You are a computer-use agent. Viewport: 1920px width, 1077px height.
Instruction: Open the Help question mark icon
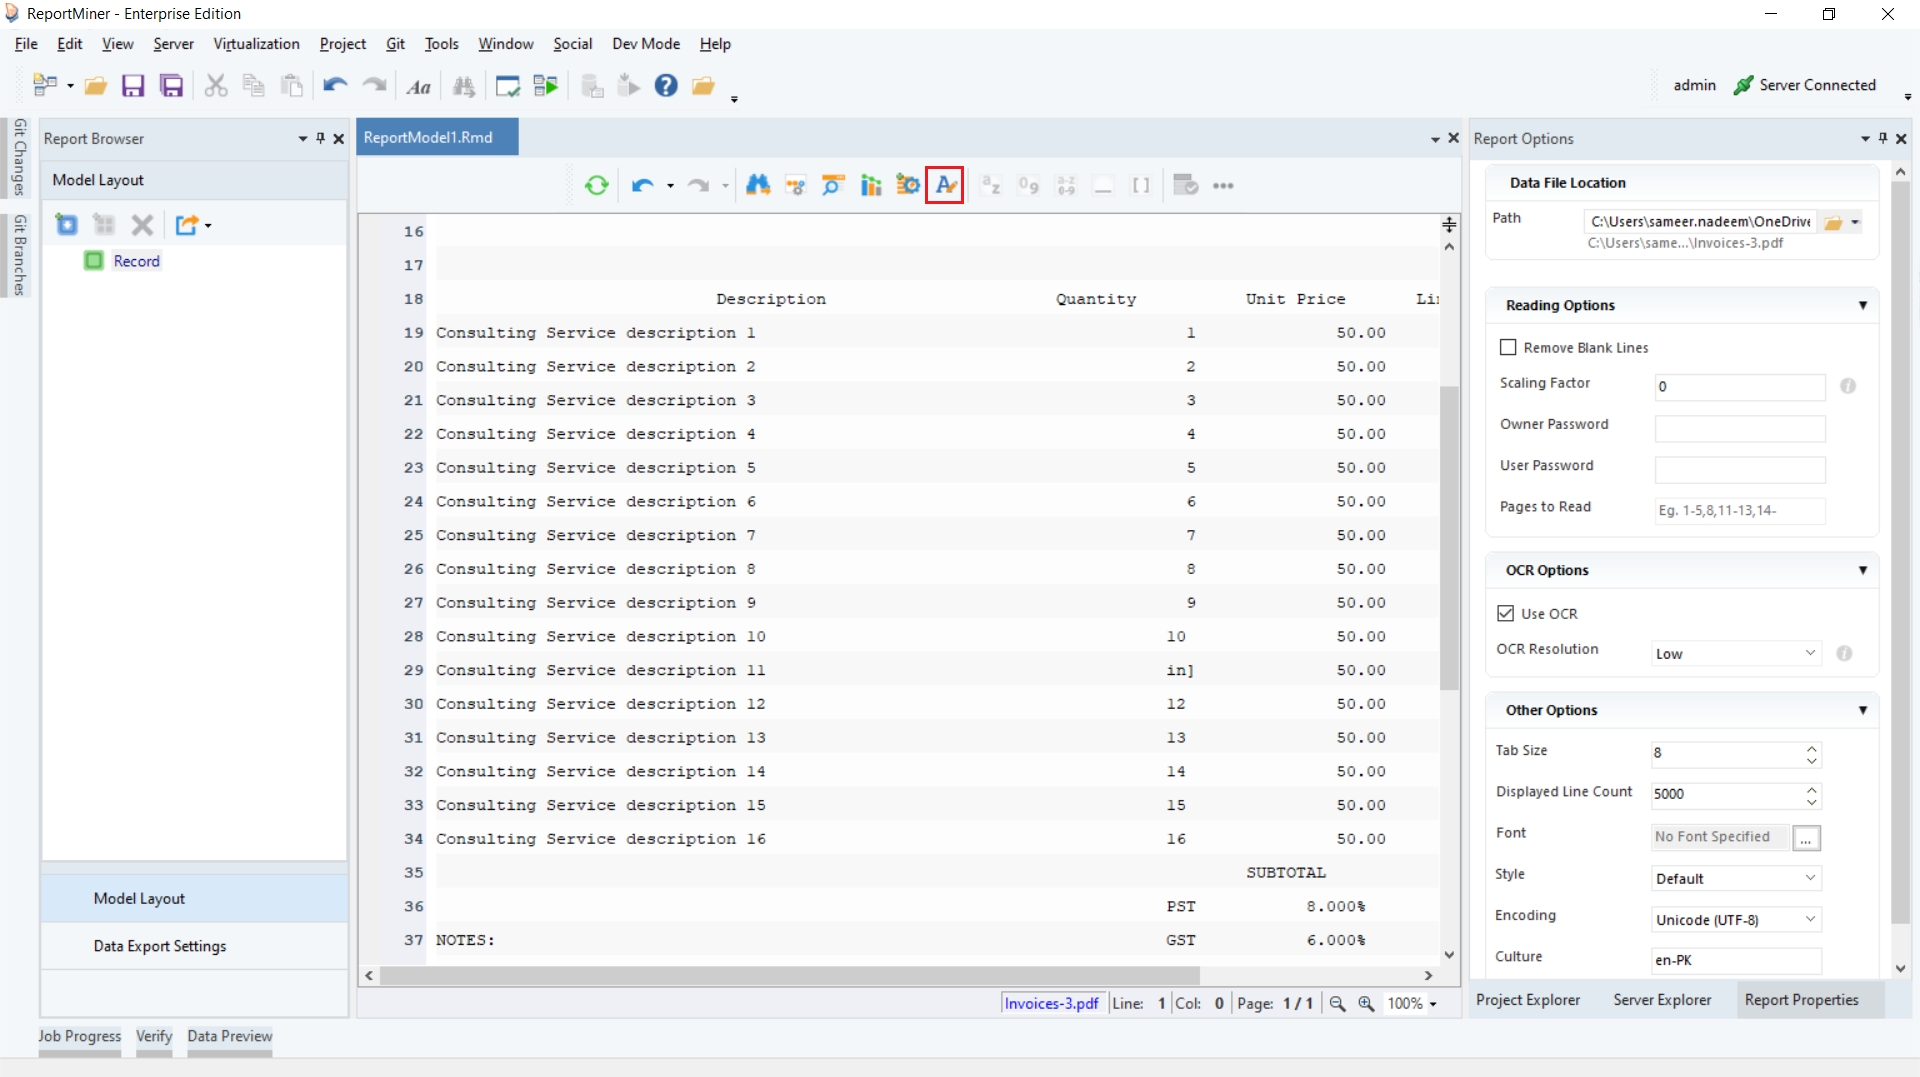[666, 86]
